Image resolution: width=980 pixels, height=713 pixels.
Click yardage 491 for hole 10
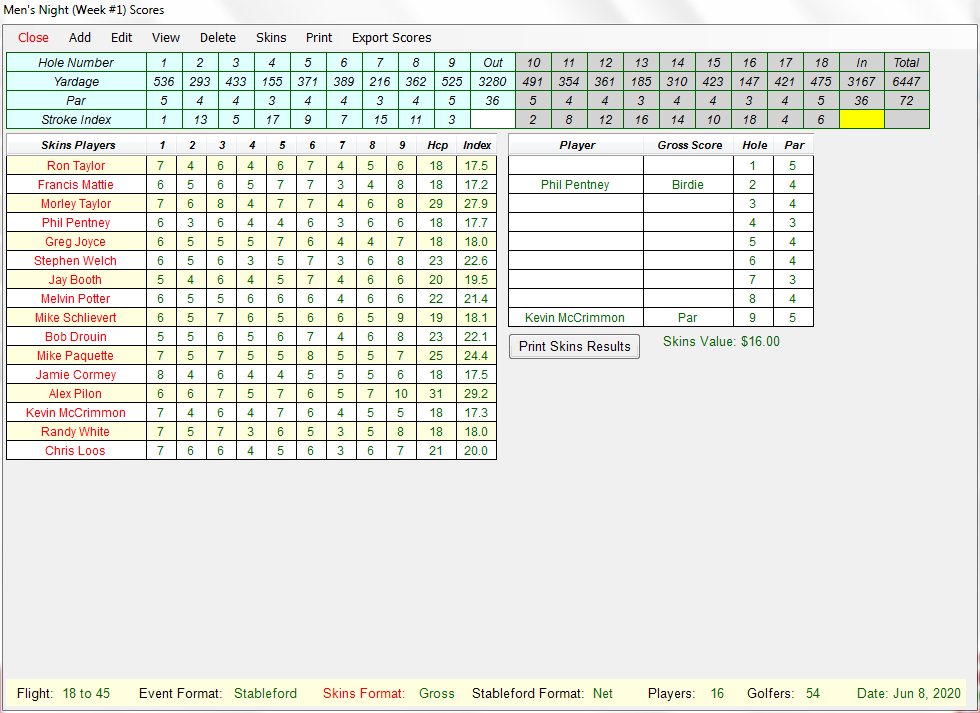(x=533, y=81)
